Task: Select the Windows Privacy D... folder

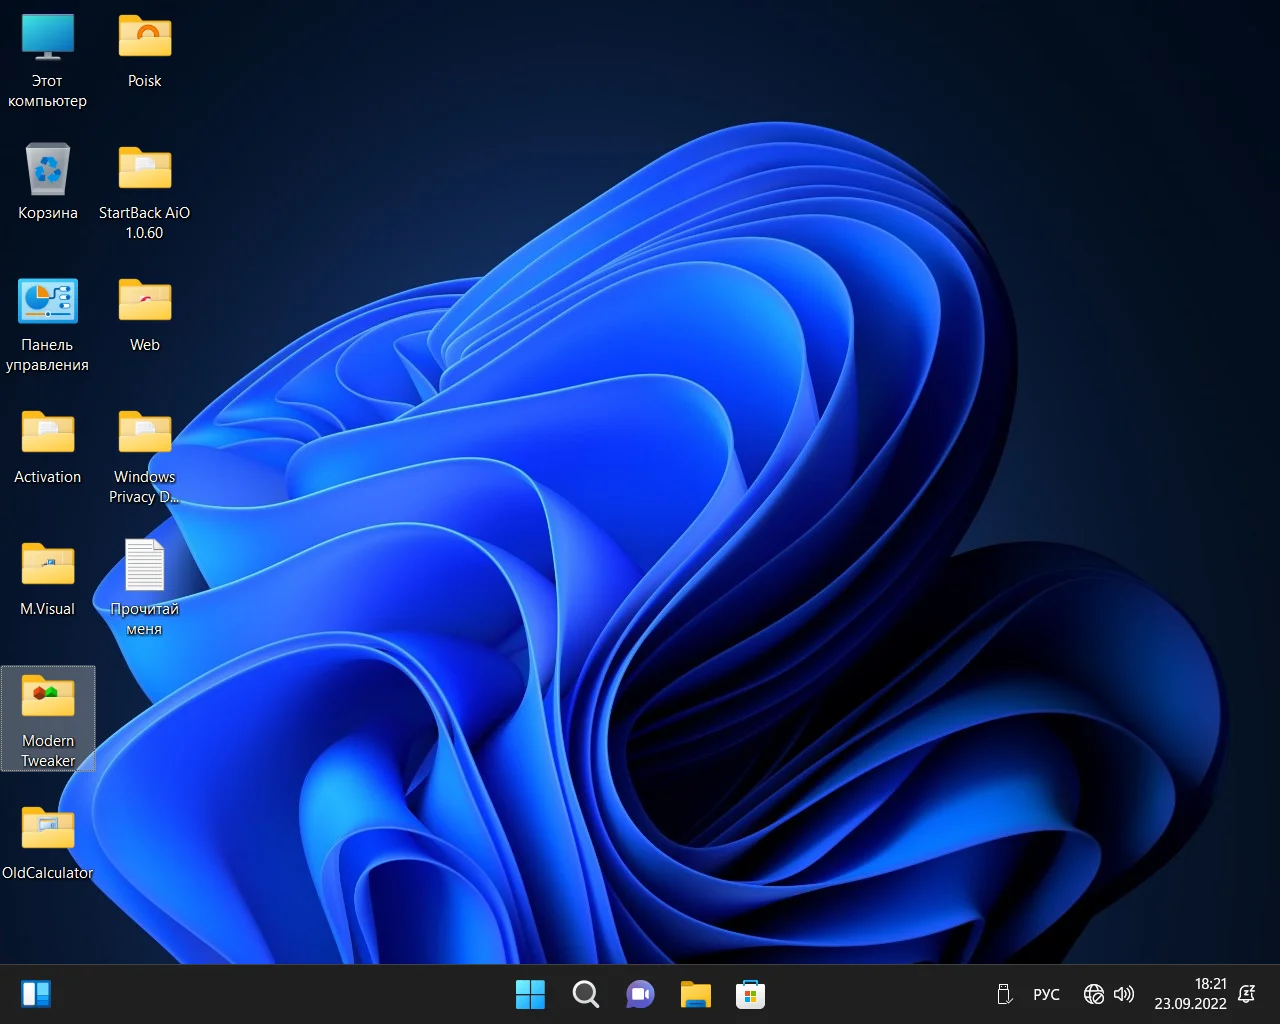Action: click(x=144, y=434)
